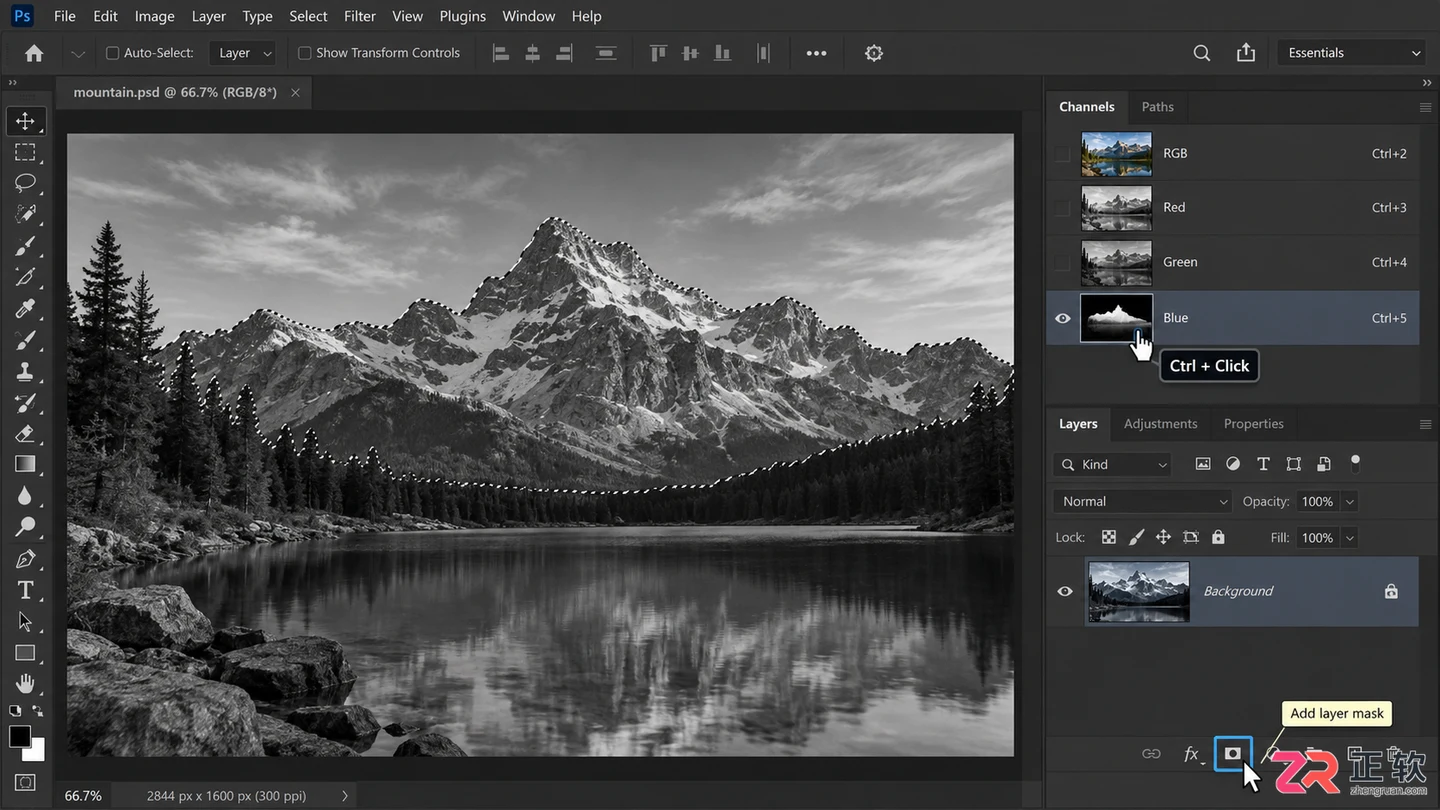This screenshot has height=810, width=1440.
Task: Select the Gradient tool
Action: 25,464
